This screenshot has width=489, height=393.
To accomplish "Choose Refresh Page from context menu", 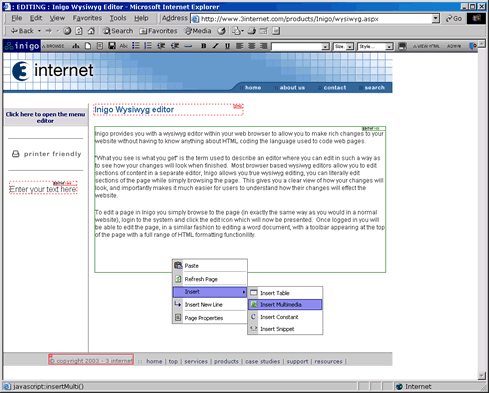I will (210, 279).
